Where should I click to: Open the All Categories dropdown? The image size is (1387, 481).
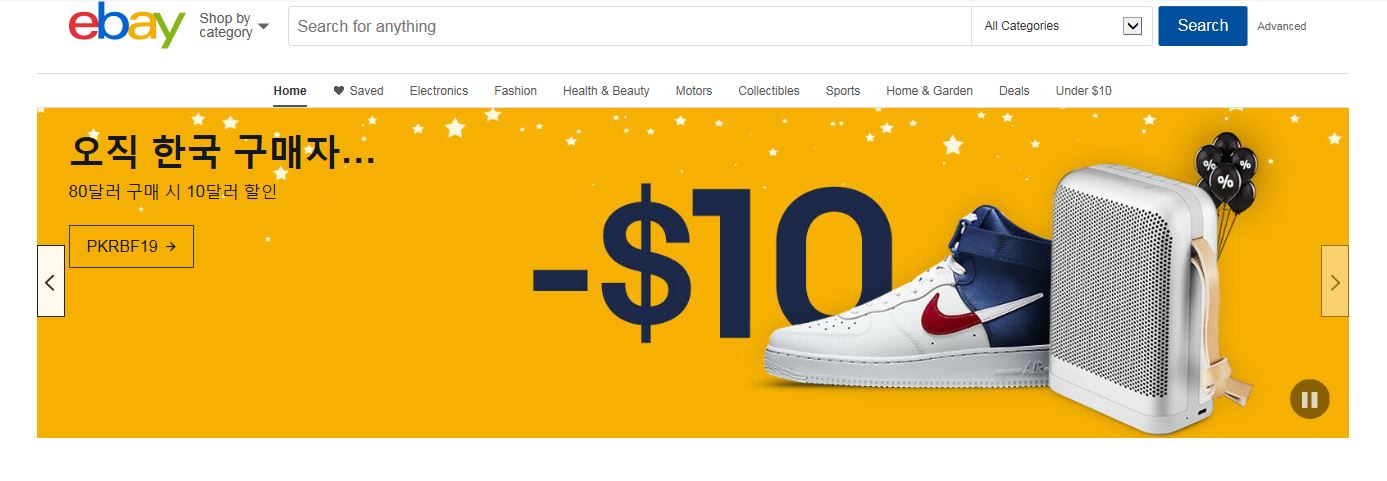tap(1062, 26)
